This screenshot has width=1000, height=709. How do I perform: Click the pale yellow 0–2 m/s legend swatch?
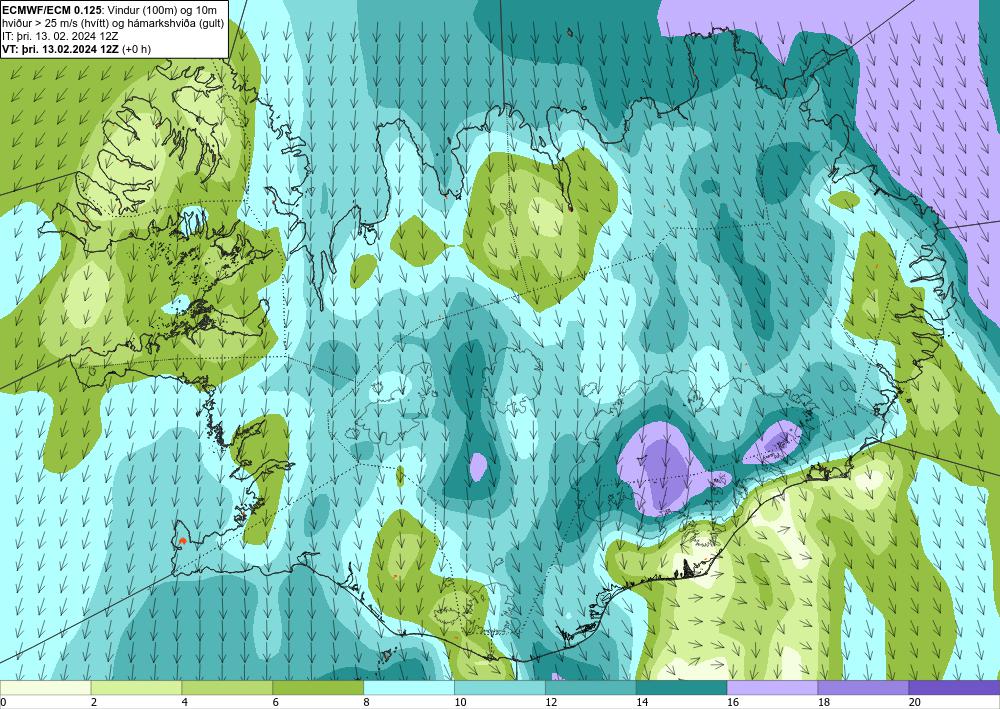[45, 687]
